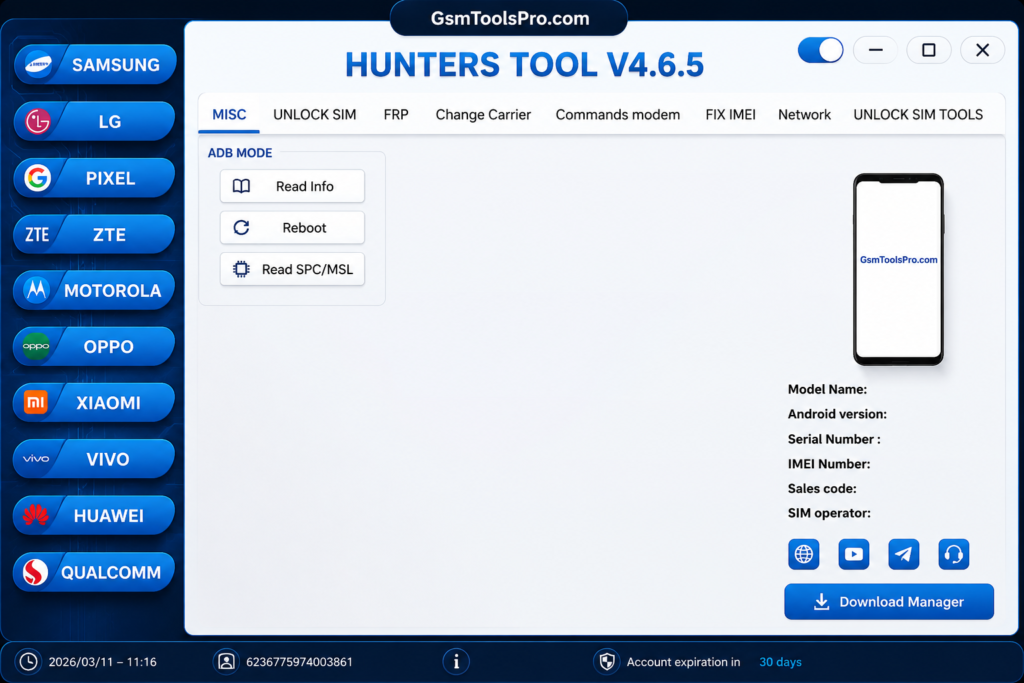The image size is (1024, 683).
Task: Click the Account expiration in text
Action: pos(683,662)
